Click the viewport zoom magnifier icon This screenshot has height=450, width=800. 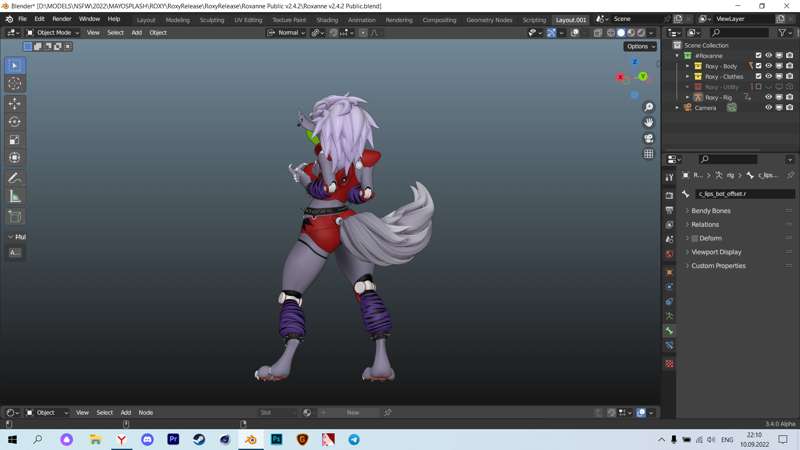pos(648,107)
